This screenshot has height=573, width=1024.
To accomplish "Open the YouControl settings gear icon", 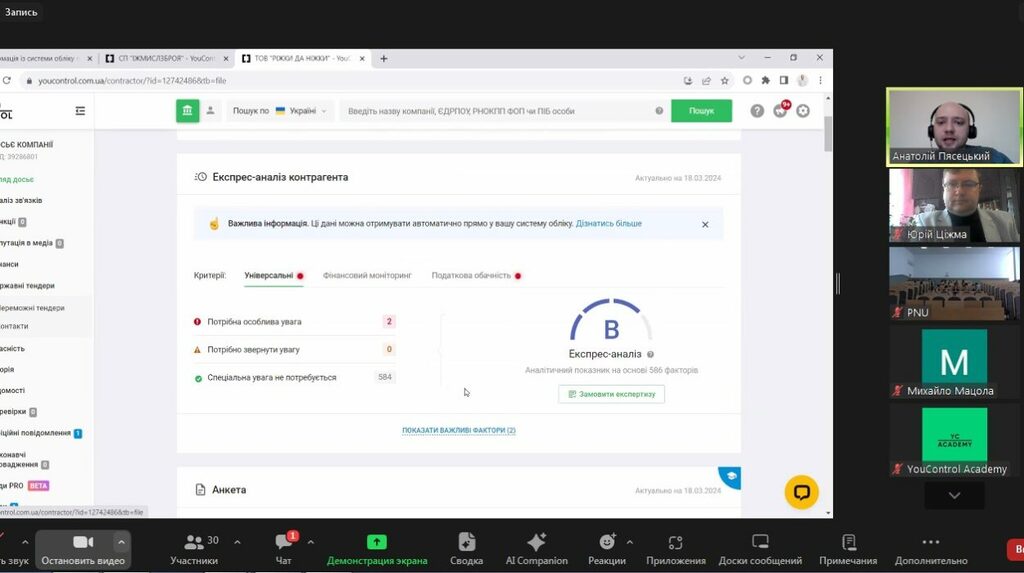I will pos(803,111).
